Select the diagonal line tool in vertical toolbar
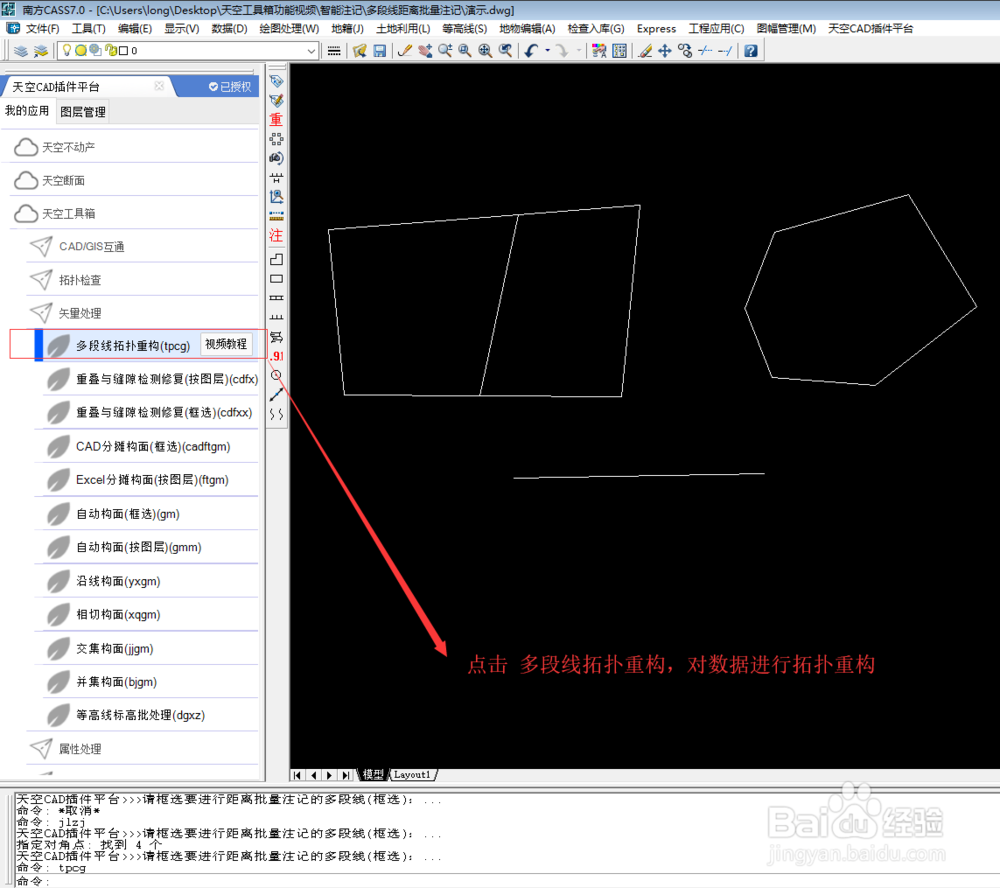This screenshot has width=1000, height=888. pos(276,395)
